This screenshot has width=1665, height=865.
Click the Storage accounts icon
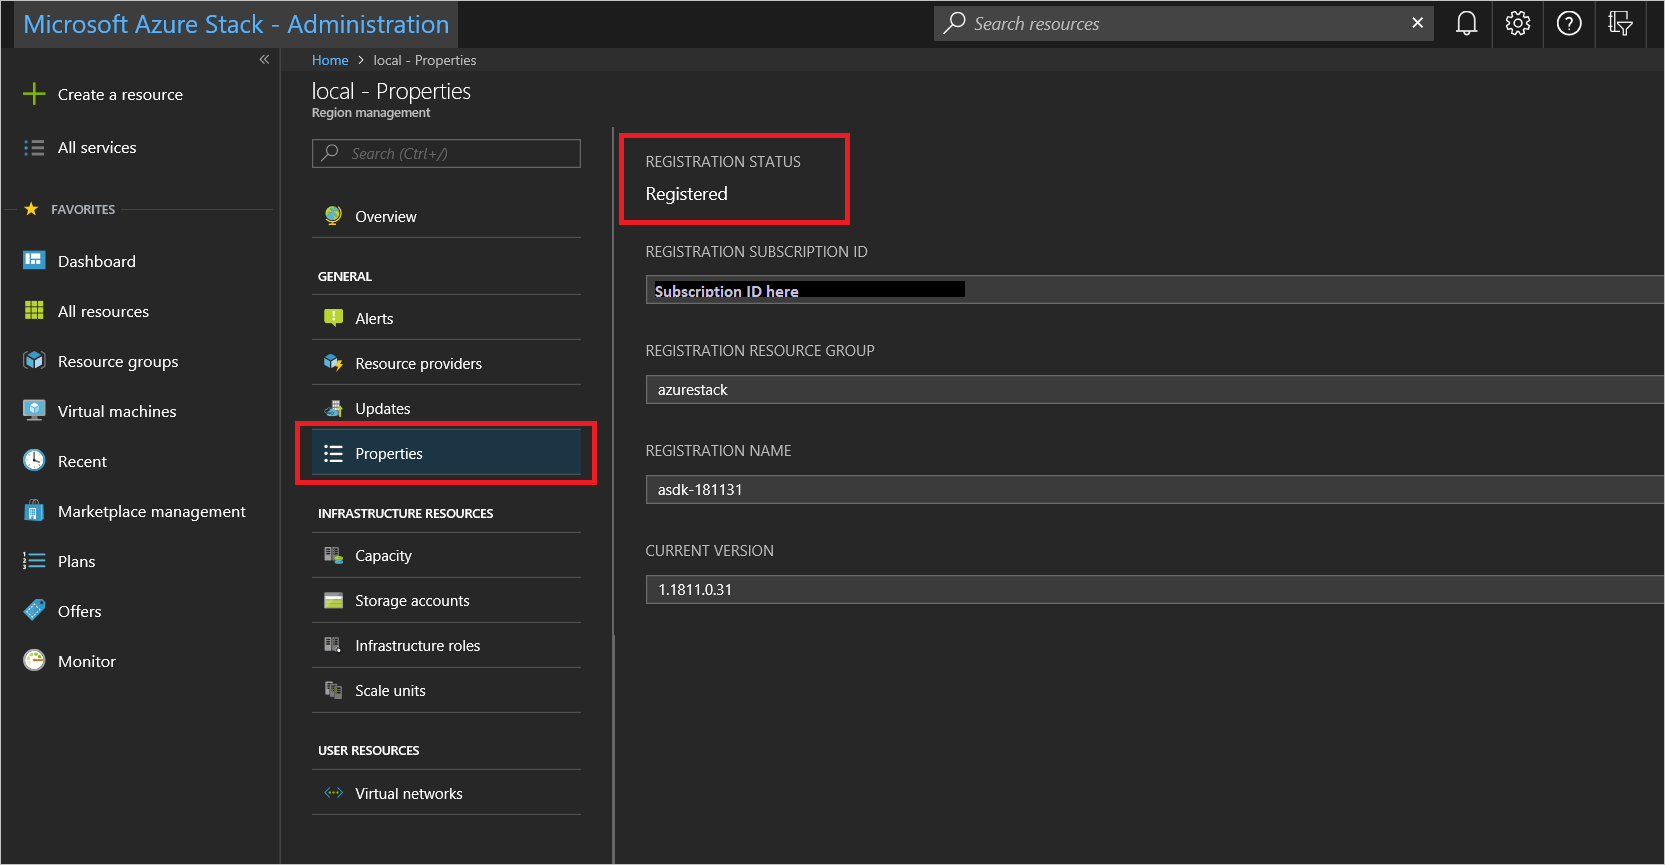pos(333,600)
